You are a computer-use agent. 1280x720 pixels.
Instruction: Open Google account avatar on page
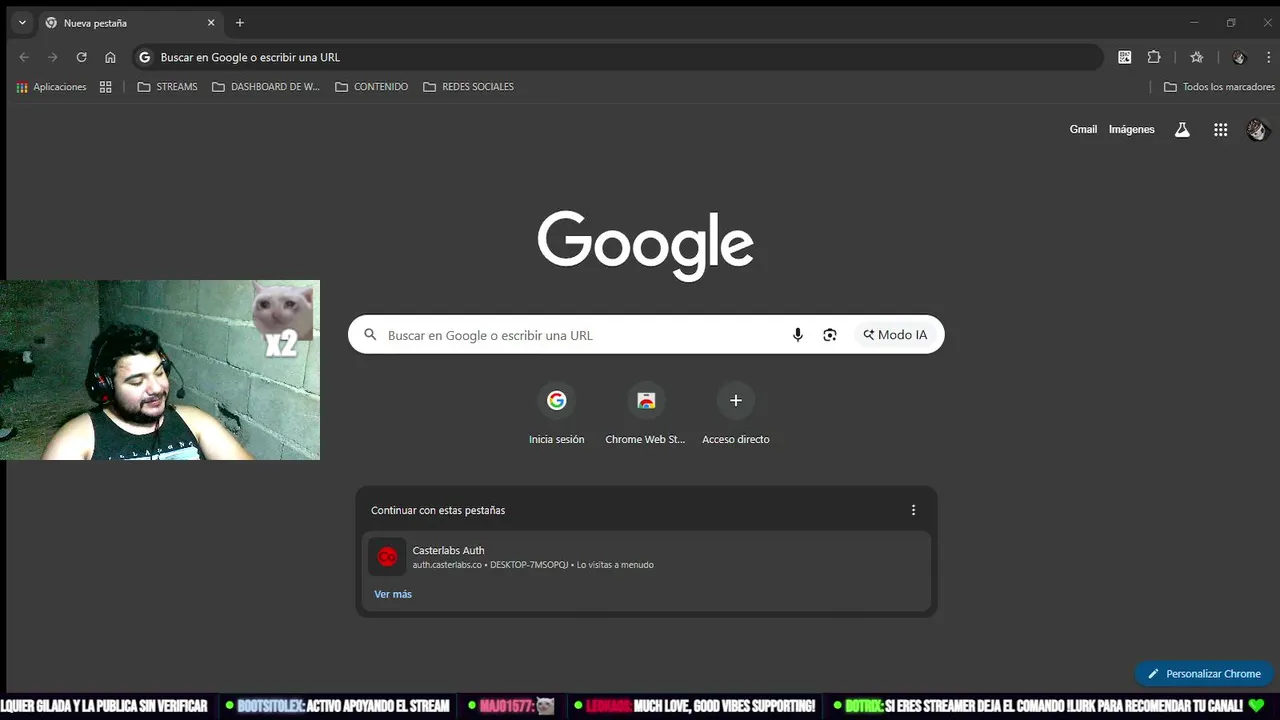(1258, 130)
